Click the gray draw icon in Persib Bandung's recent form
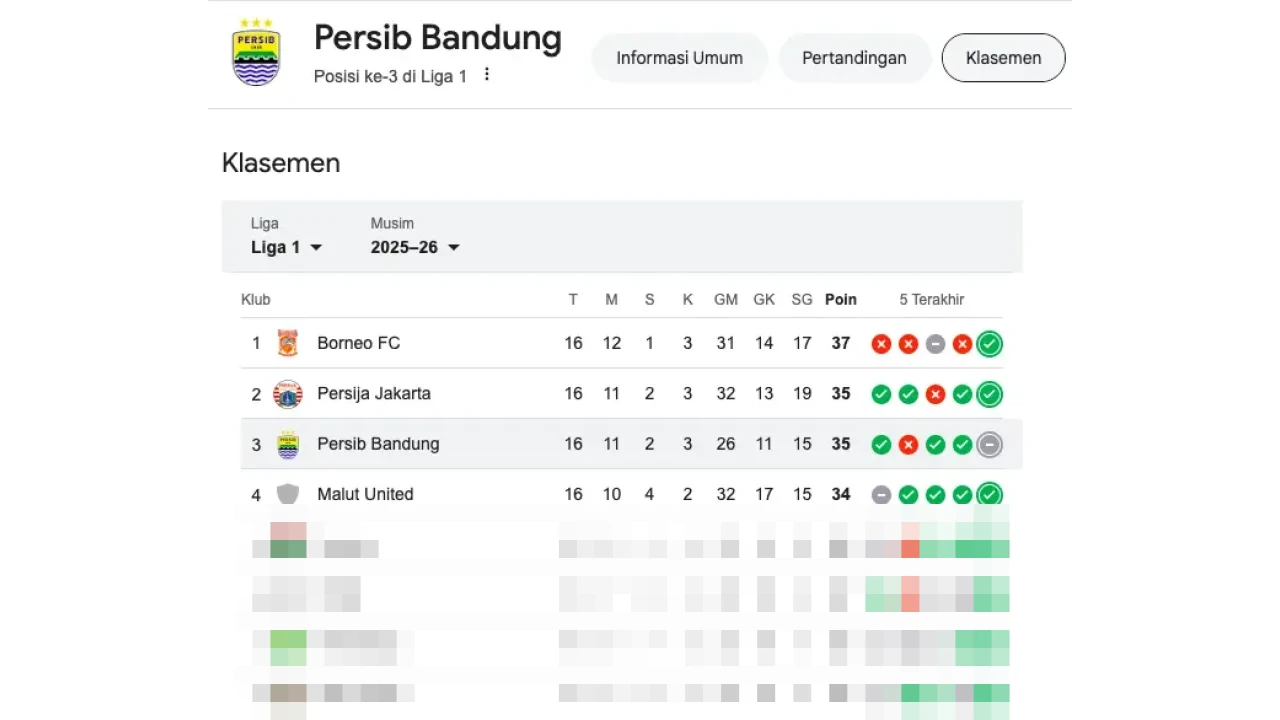1280x720 pixels. coord(989,444)
